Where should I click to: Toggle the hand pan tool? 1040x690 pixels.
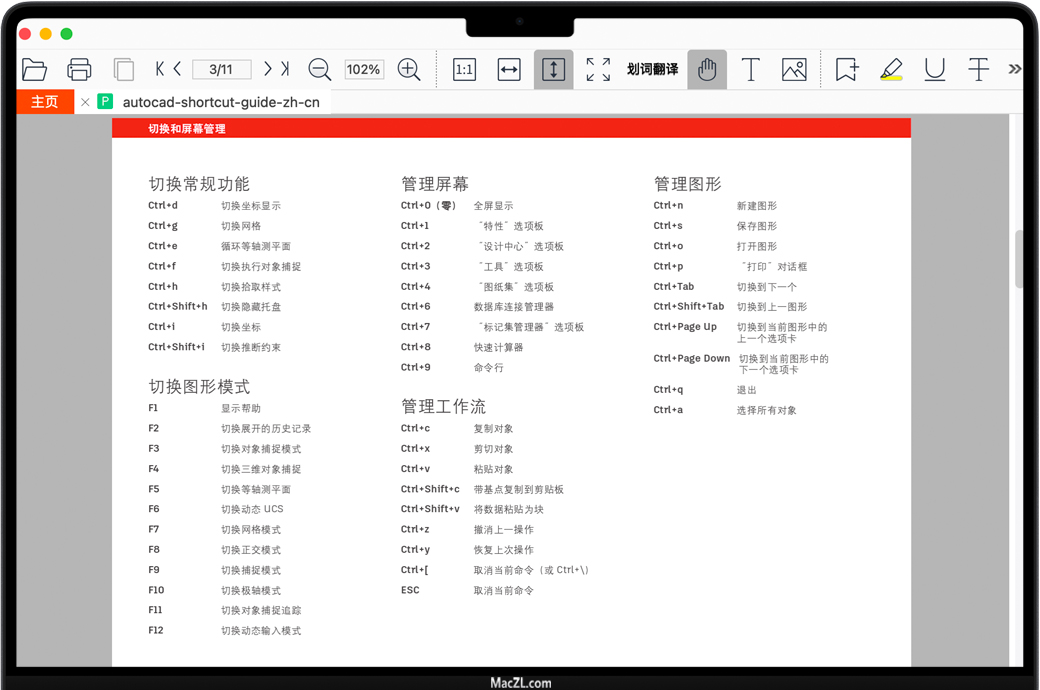707,69
